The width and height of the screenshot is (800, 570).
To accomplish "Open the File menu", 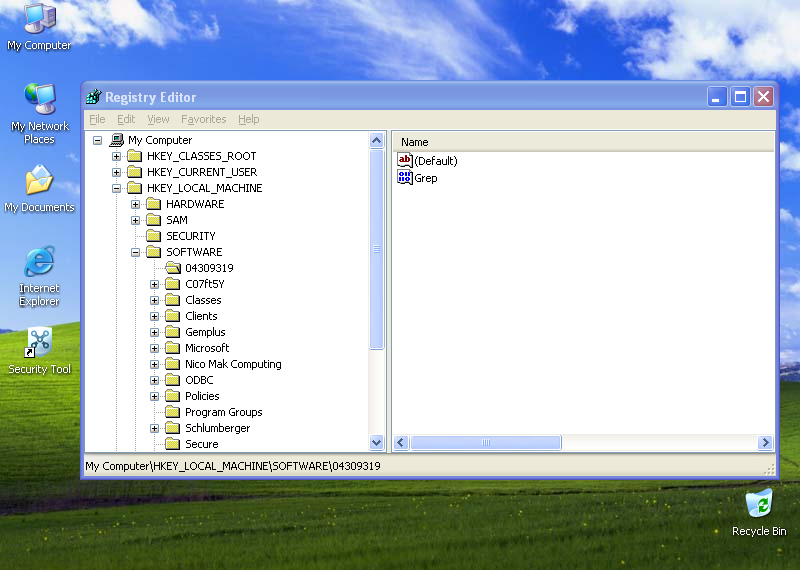I will coord(97,119).
